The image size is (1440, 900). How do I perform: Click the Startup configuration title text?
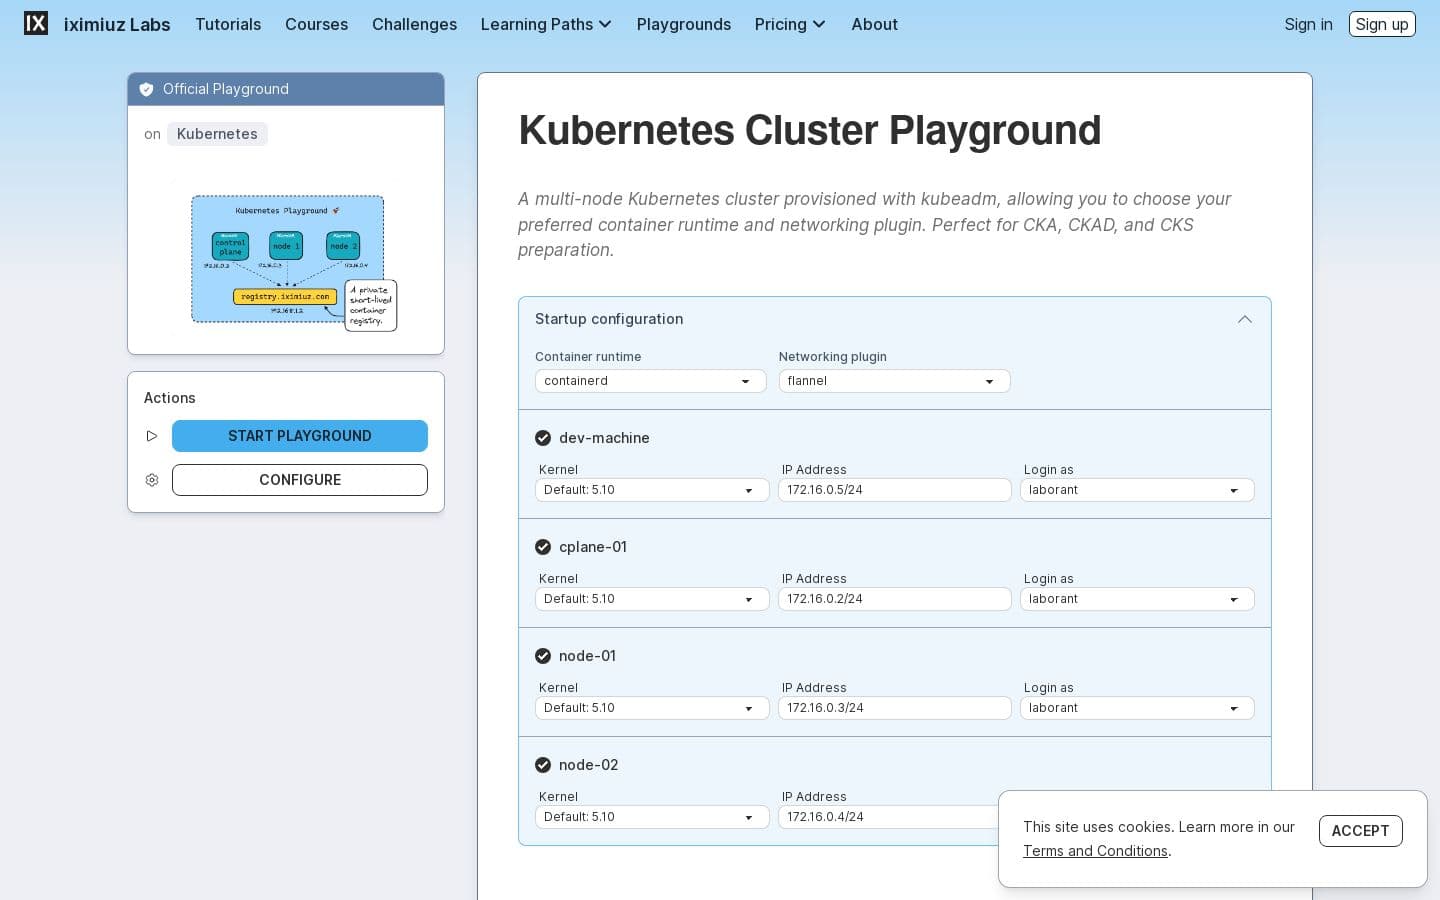tap(609, 319)
